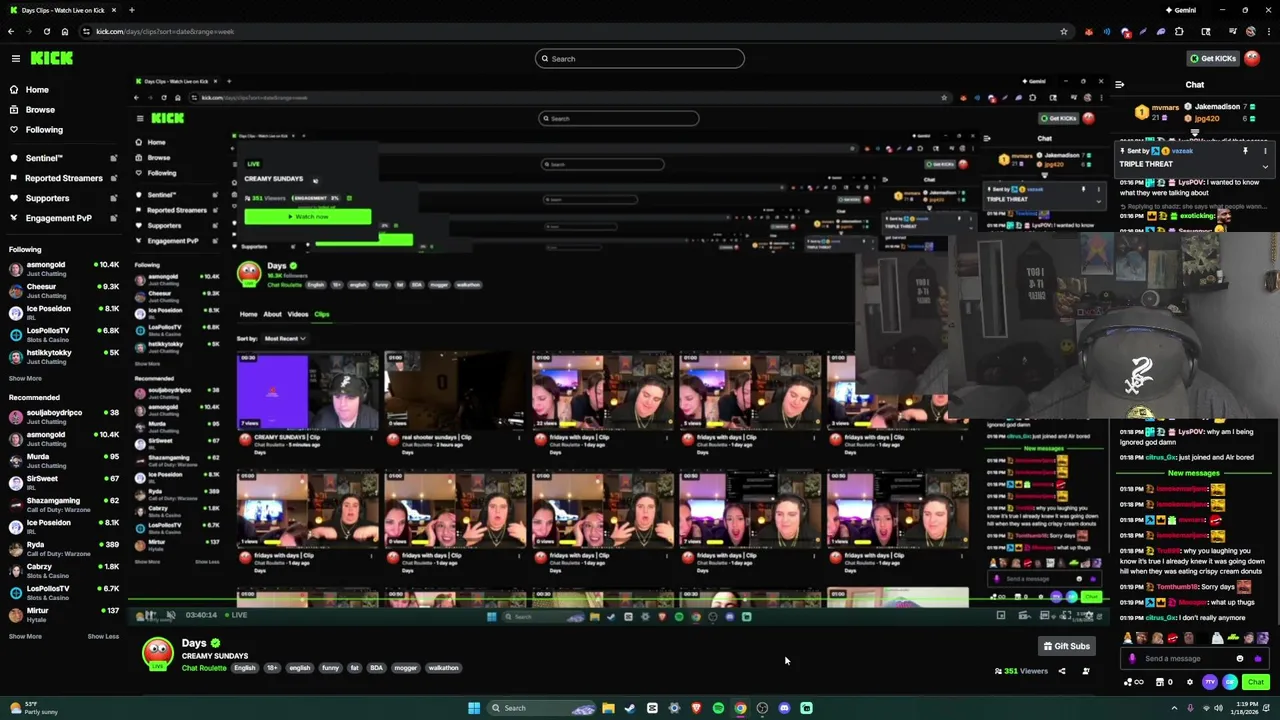1280x720 pixels.
Task: Open pinned message three-dot options
Action: click(x=1265, y=151)
